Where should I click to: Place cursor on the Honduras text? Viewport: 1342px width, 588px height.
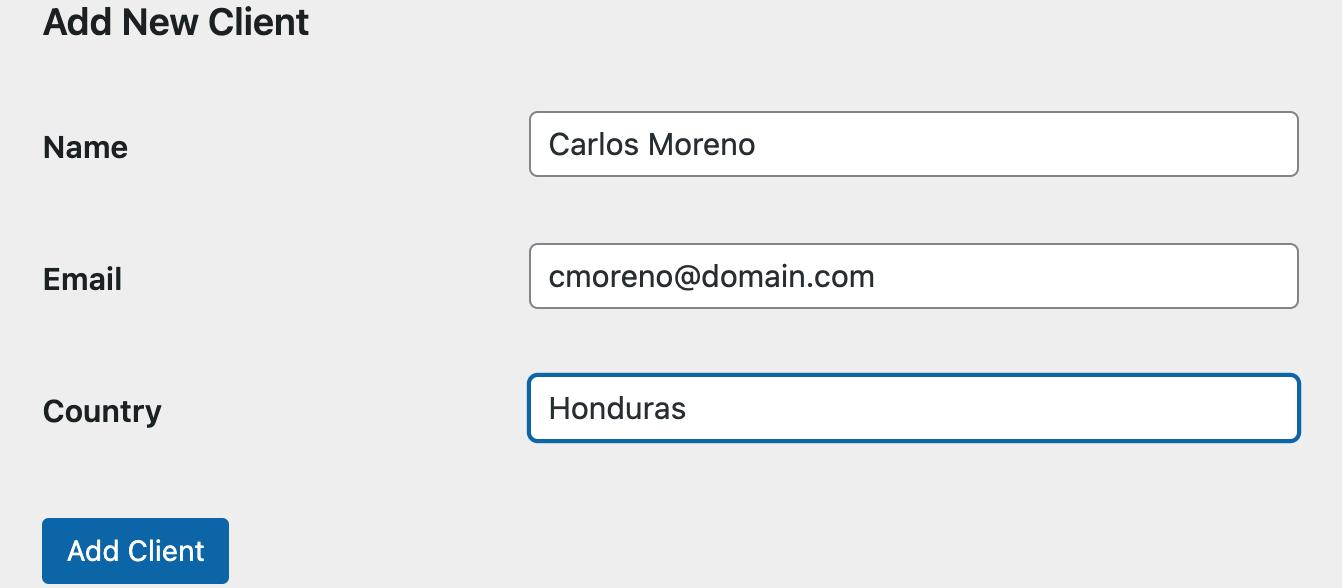(617, 408)
